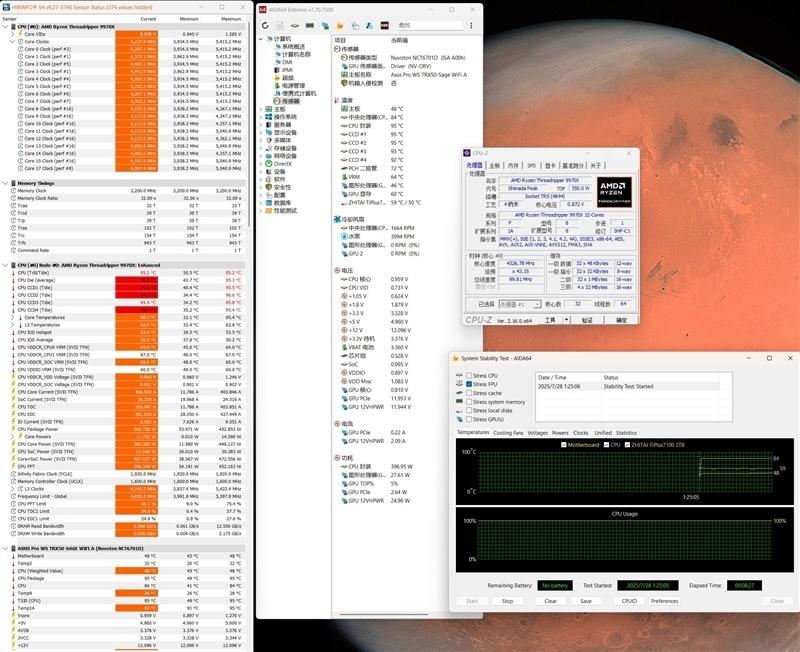Open the 处理器 #1 selection dropdown
The image size is (800, 652).
[x=521, y=304]
